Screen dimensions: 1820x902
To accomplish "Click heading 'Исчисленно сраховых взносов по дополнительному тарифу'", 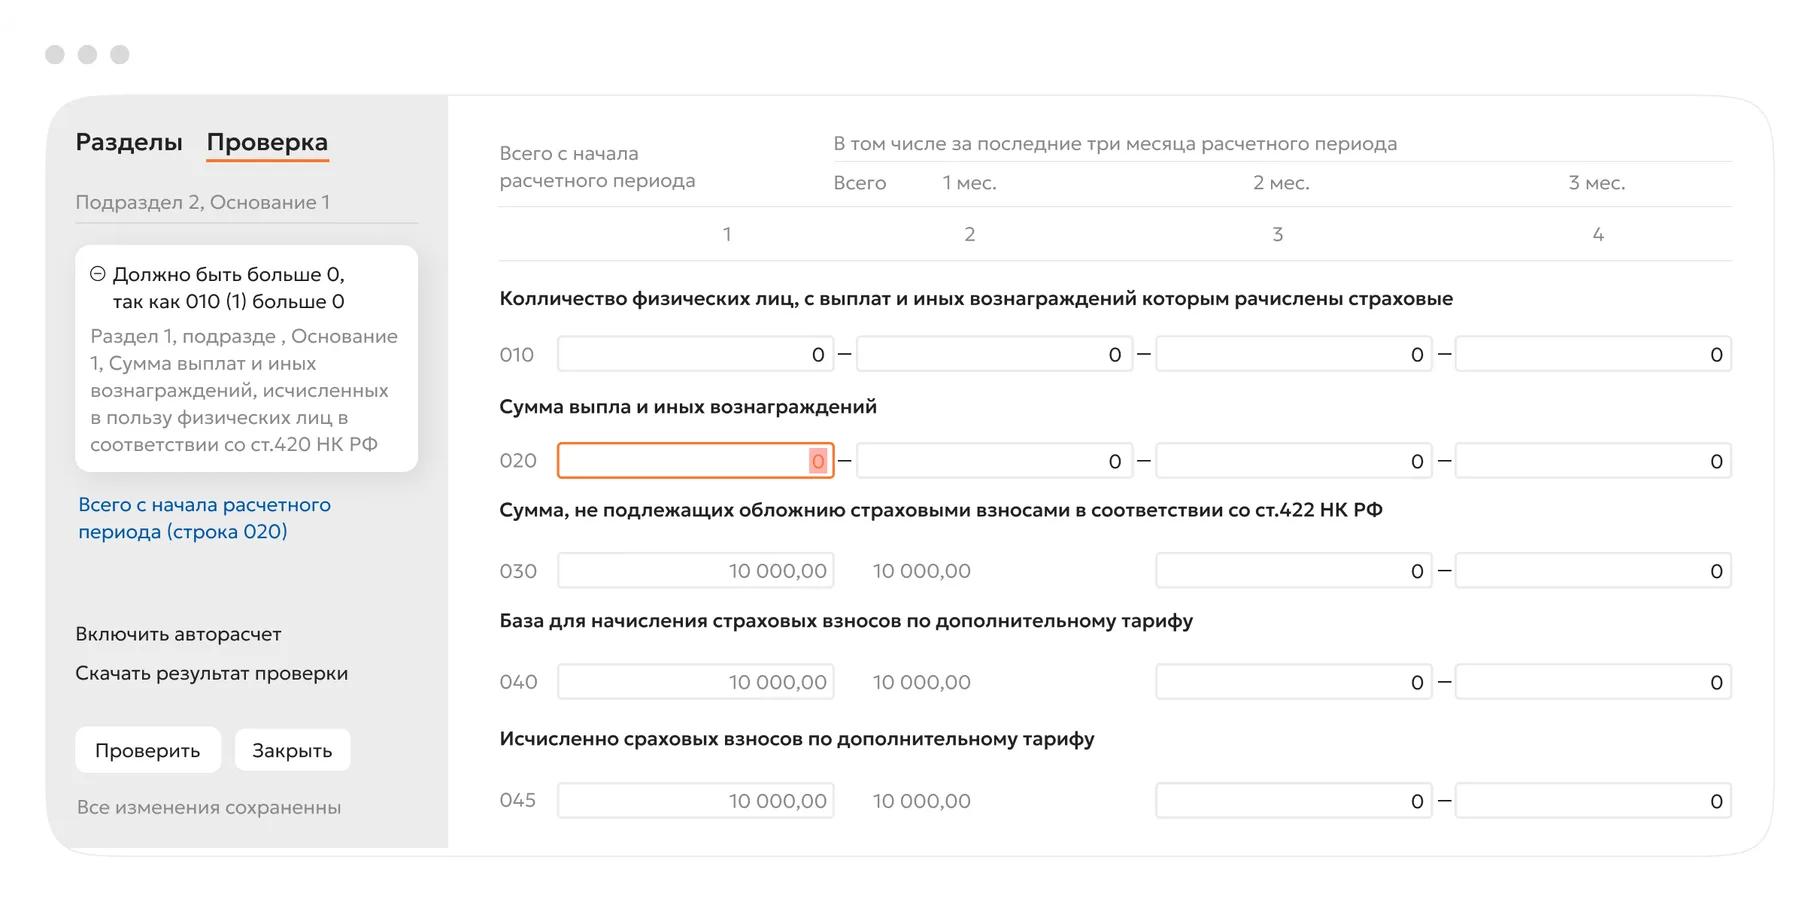I will [797, 739].
